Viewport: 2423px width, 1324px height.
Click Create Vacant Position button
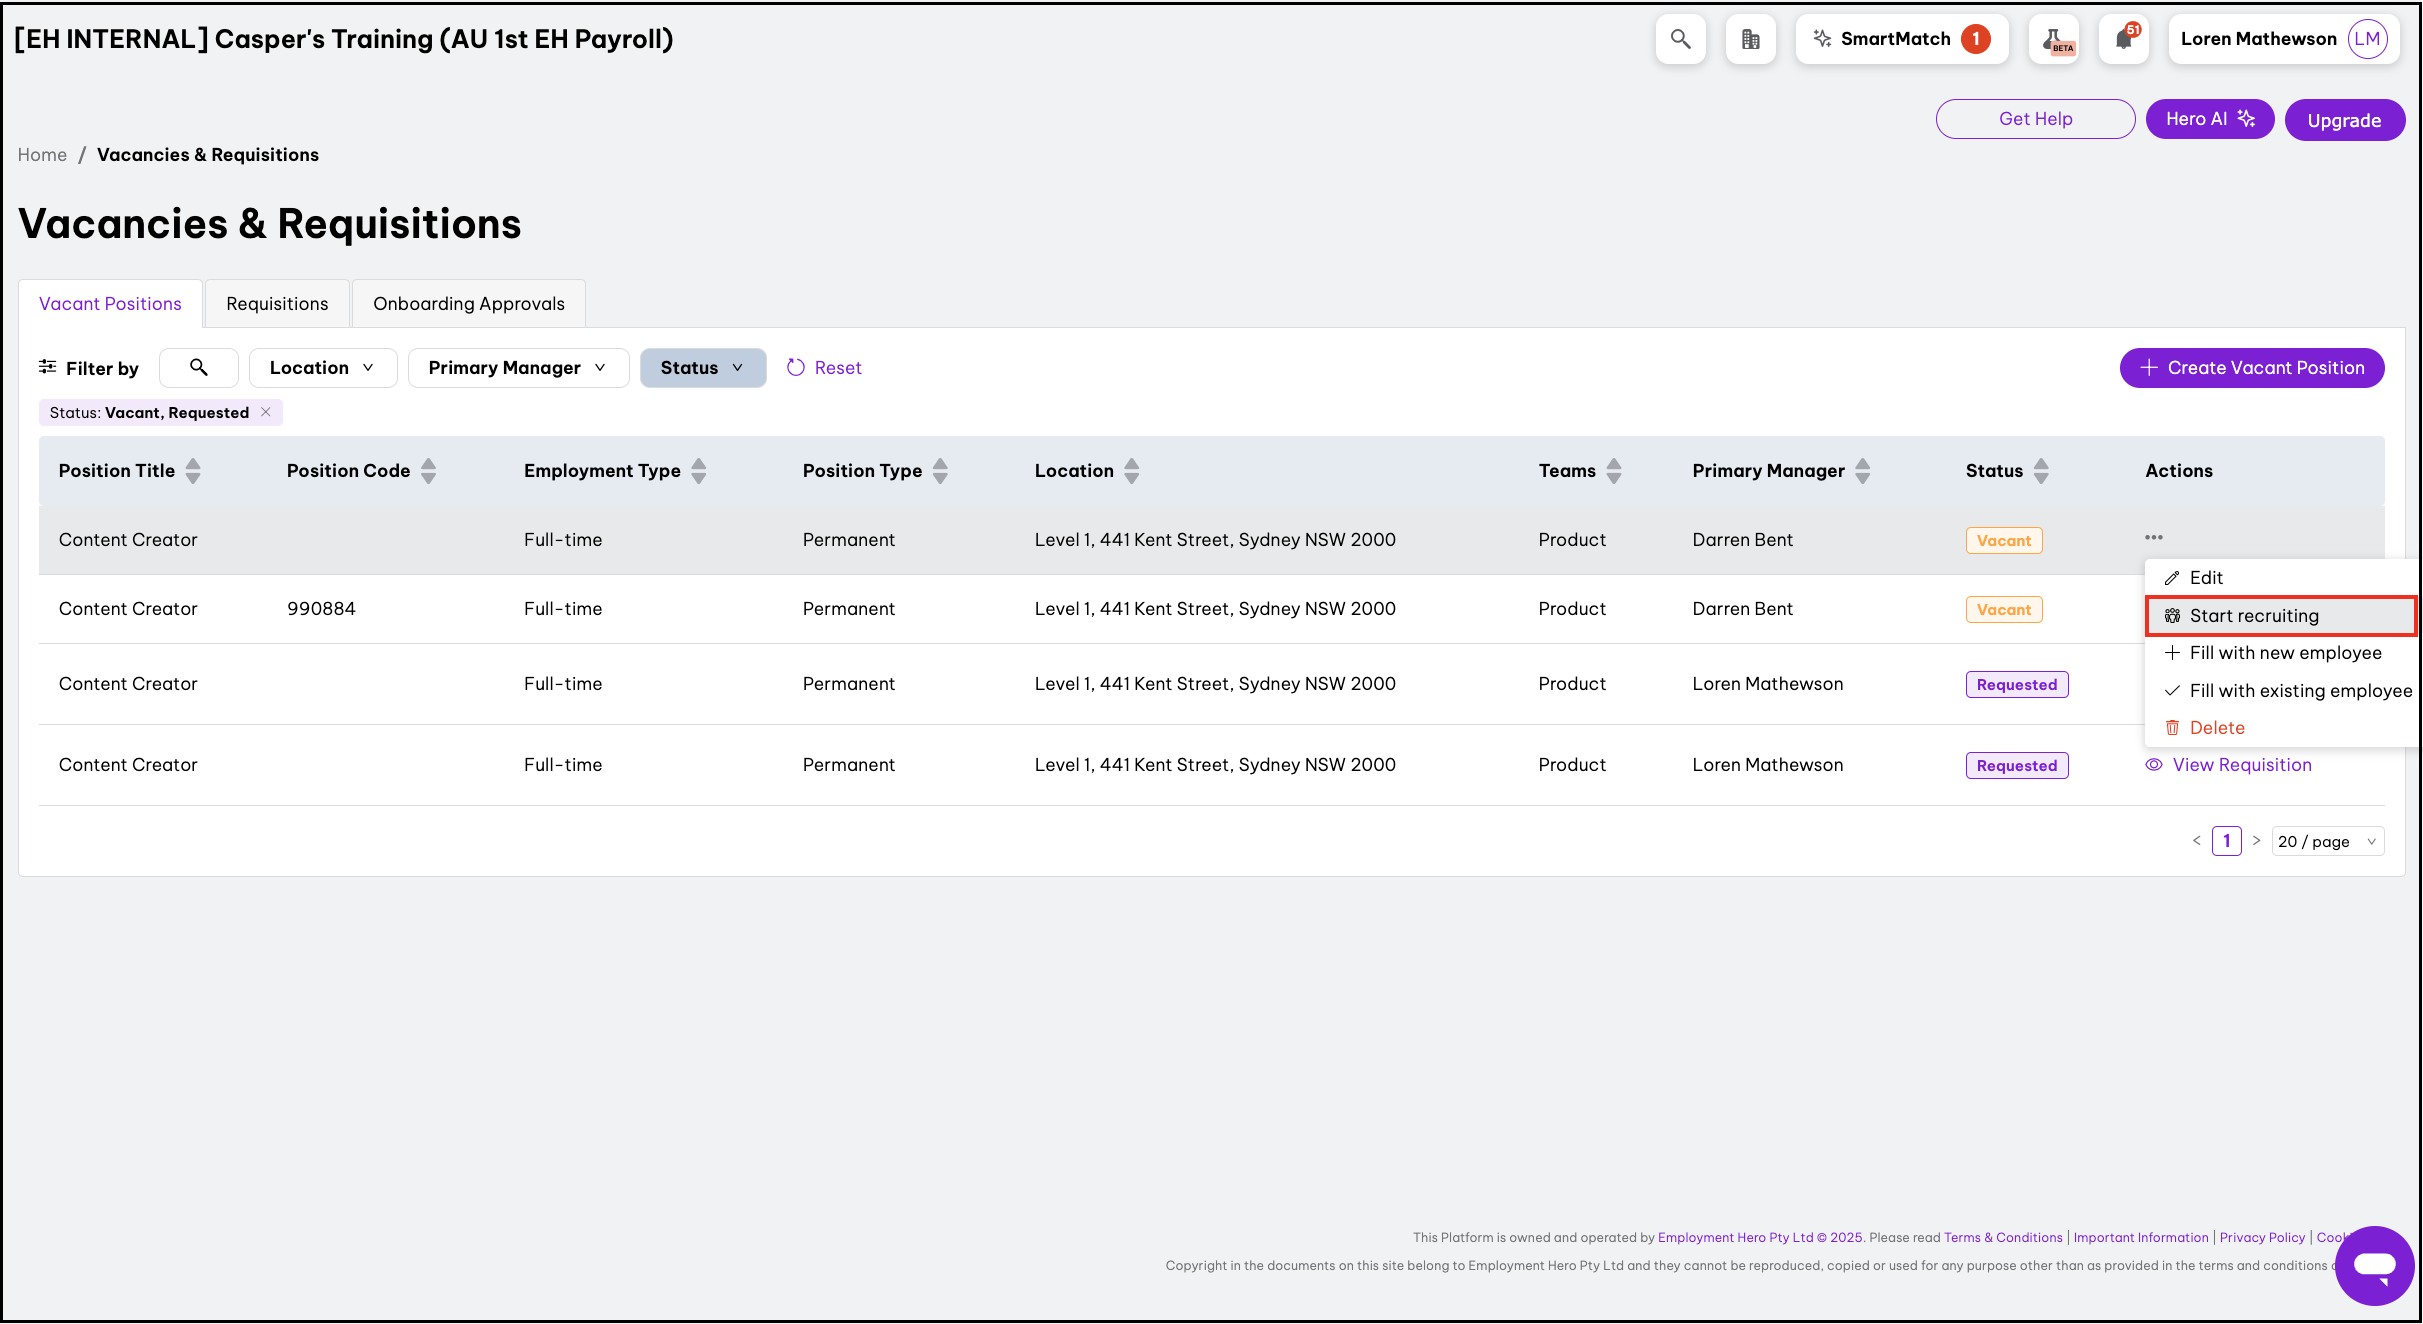click(2251, 367)
